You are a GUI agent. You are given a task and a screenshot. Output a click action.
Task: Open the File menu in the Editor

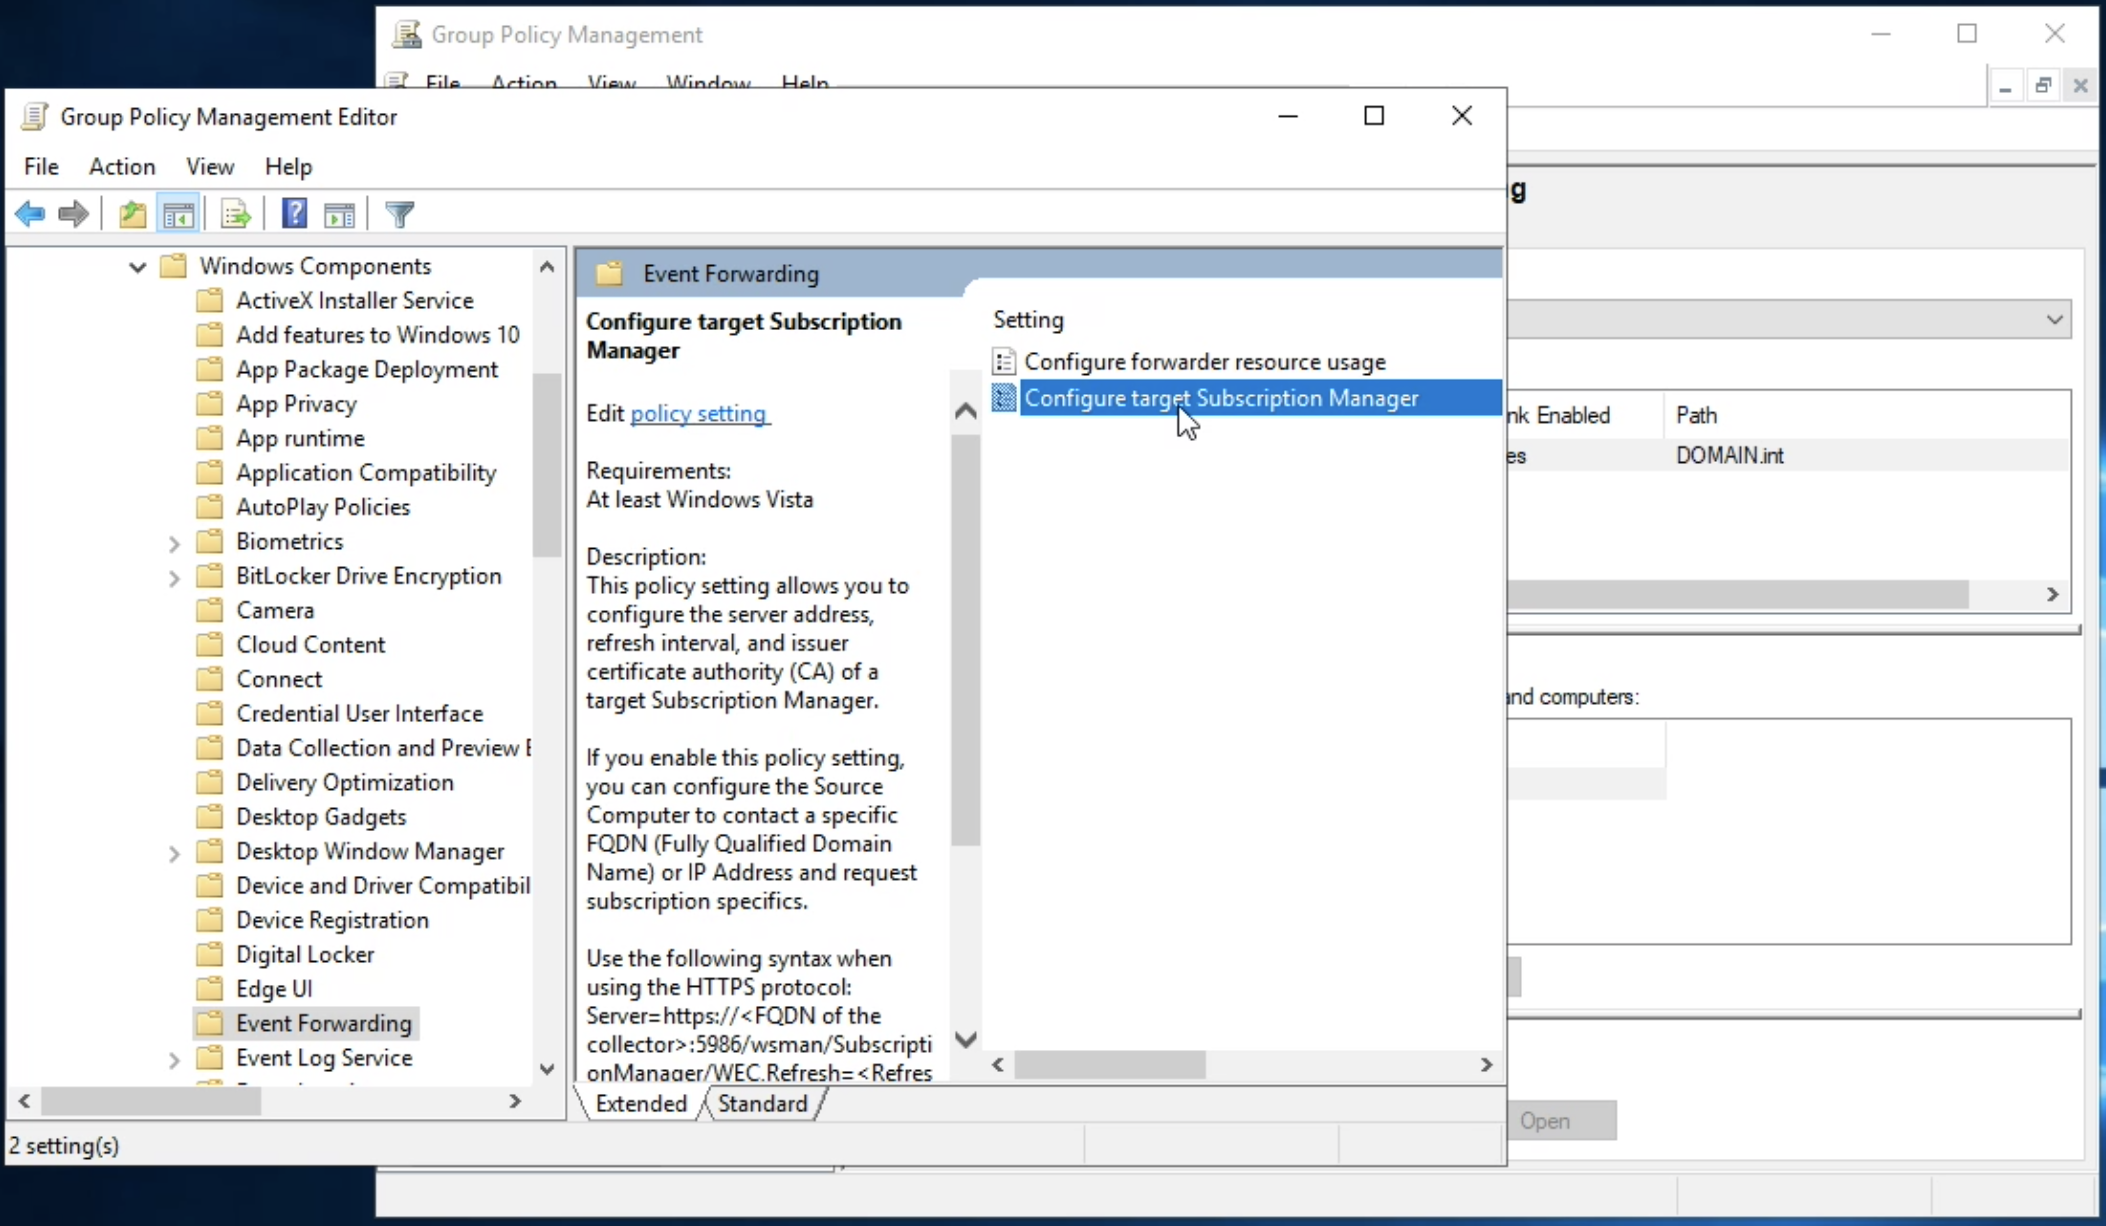41,166
